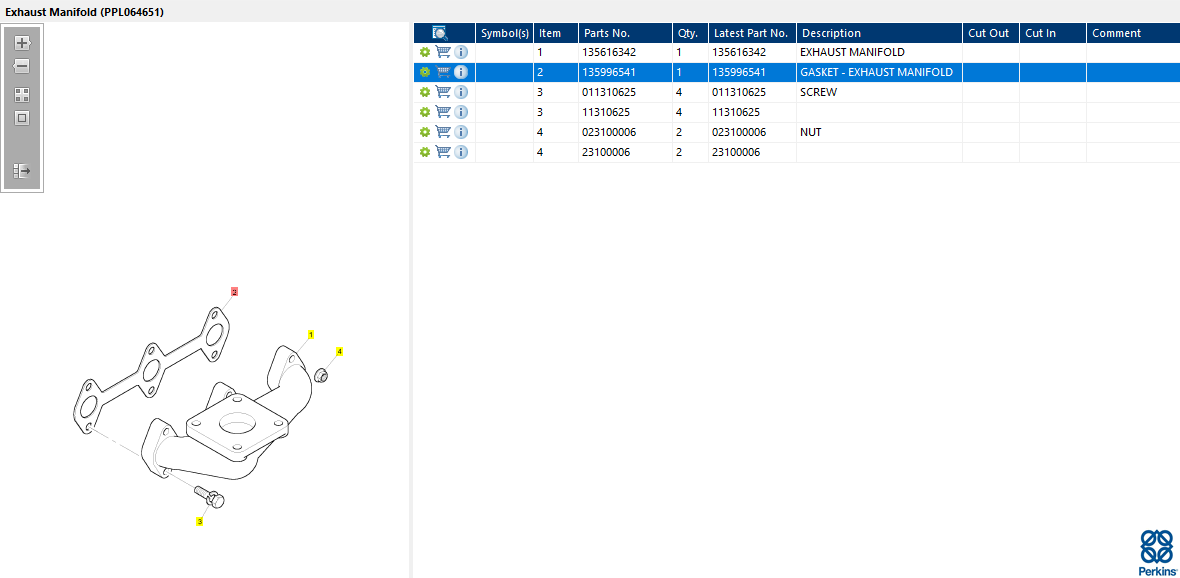Open info for nut 023100006

click(461, 132)
